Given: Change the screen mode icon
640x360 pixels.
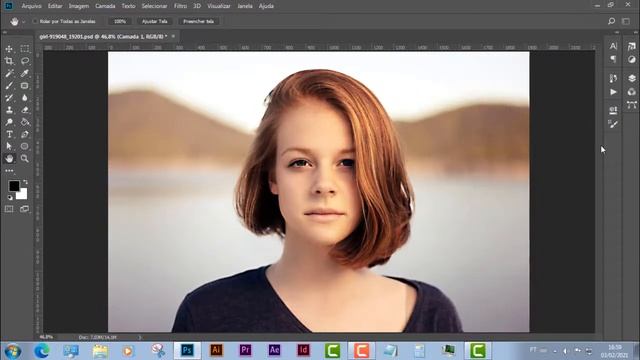Looking at the screenshot, I should pyautogui.click(x=24, y=209).
